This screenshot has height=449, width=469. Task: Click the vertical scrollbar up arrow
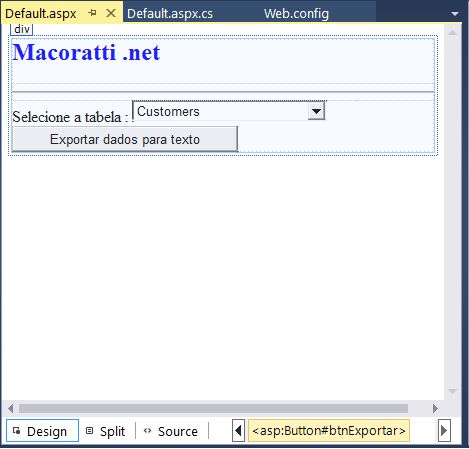(452, 33)
